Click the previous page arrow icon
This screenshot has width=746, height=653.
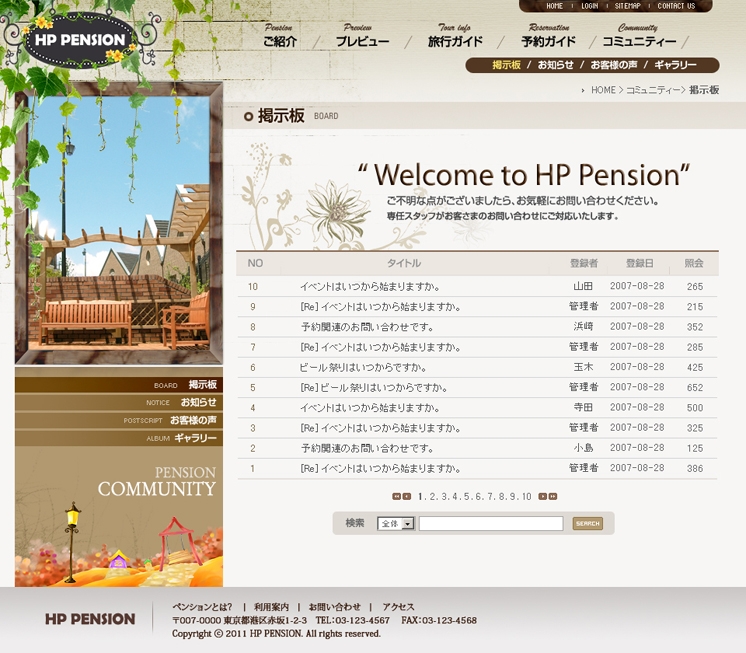407,496
